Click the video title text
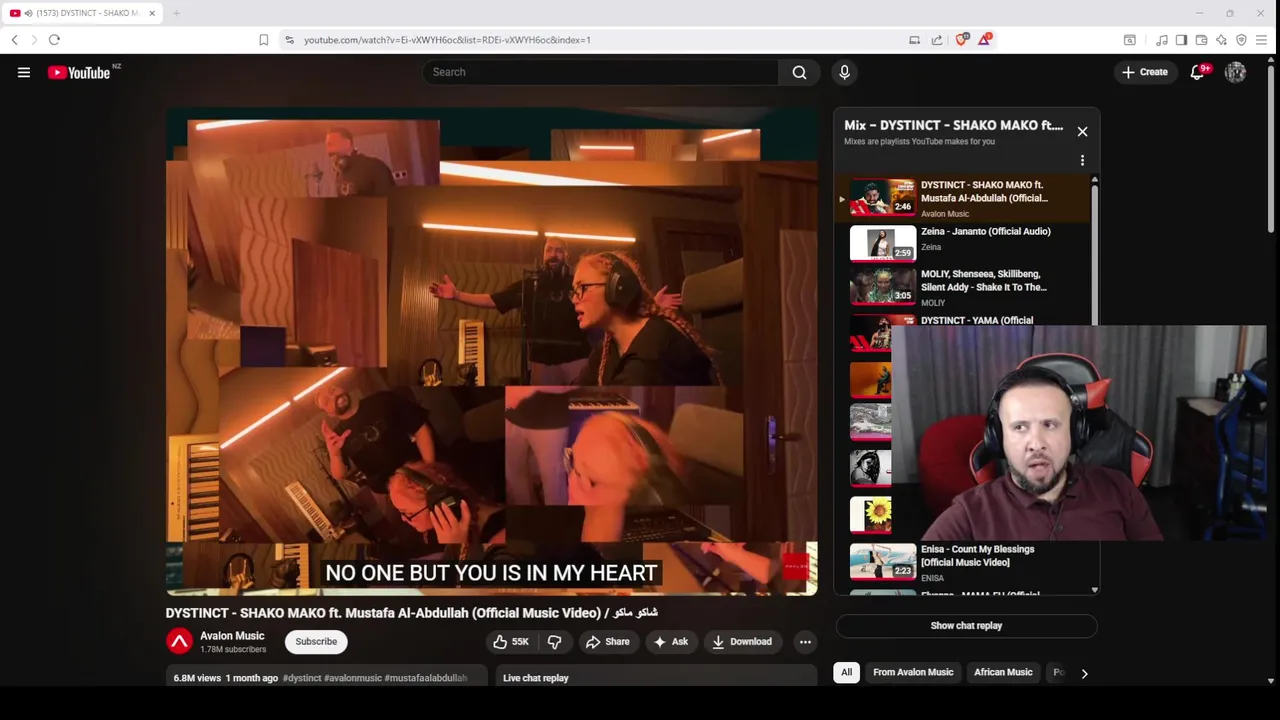Image resolution: width=1280 pixels, height=720 pixels. 411,612
